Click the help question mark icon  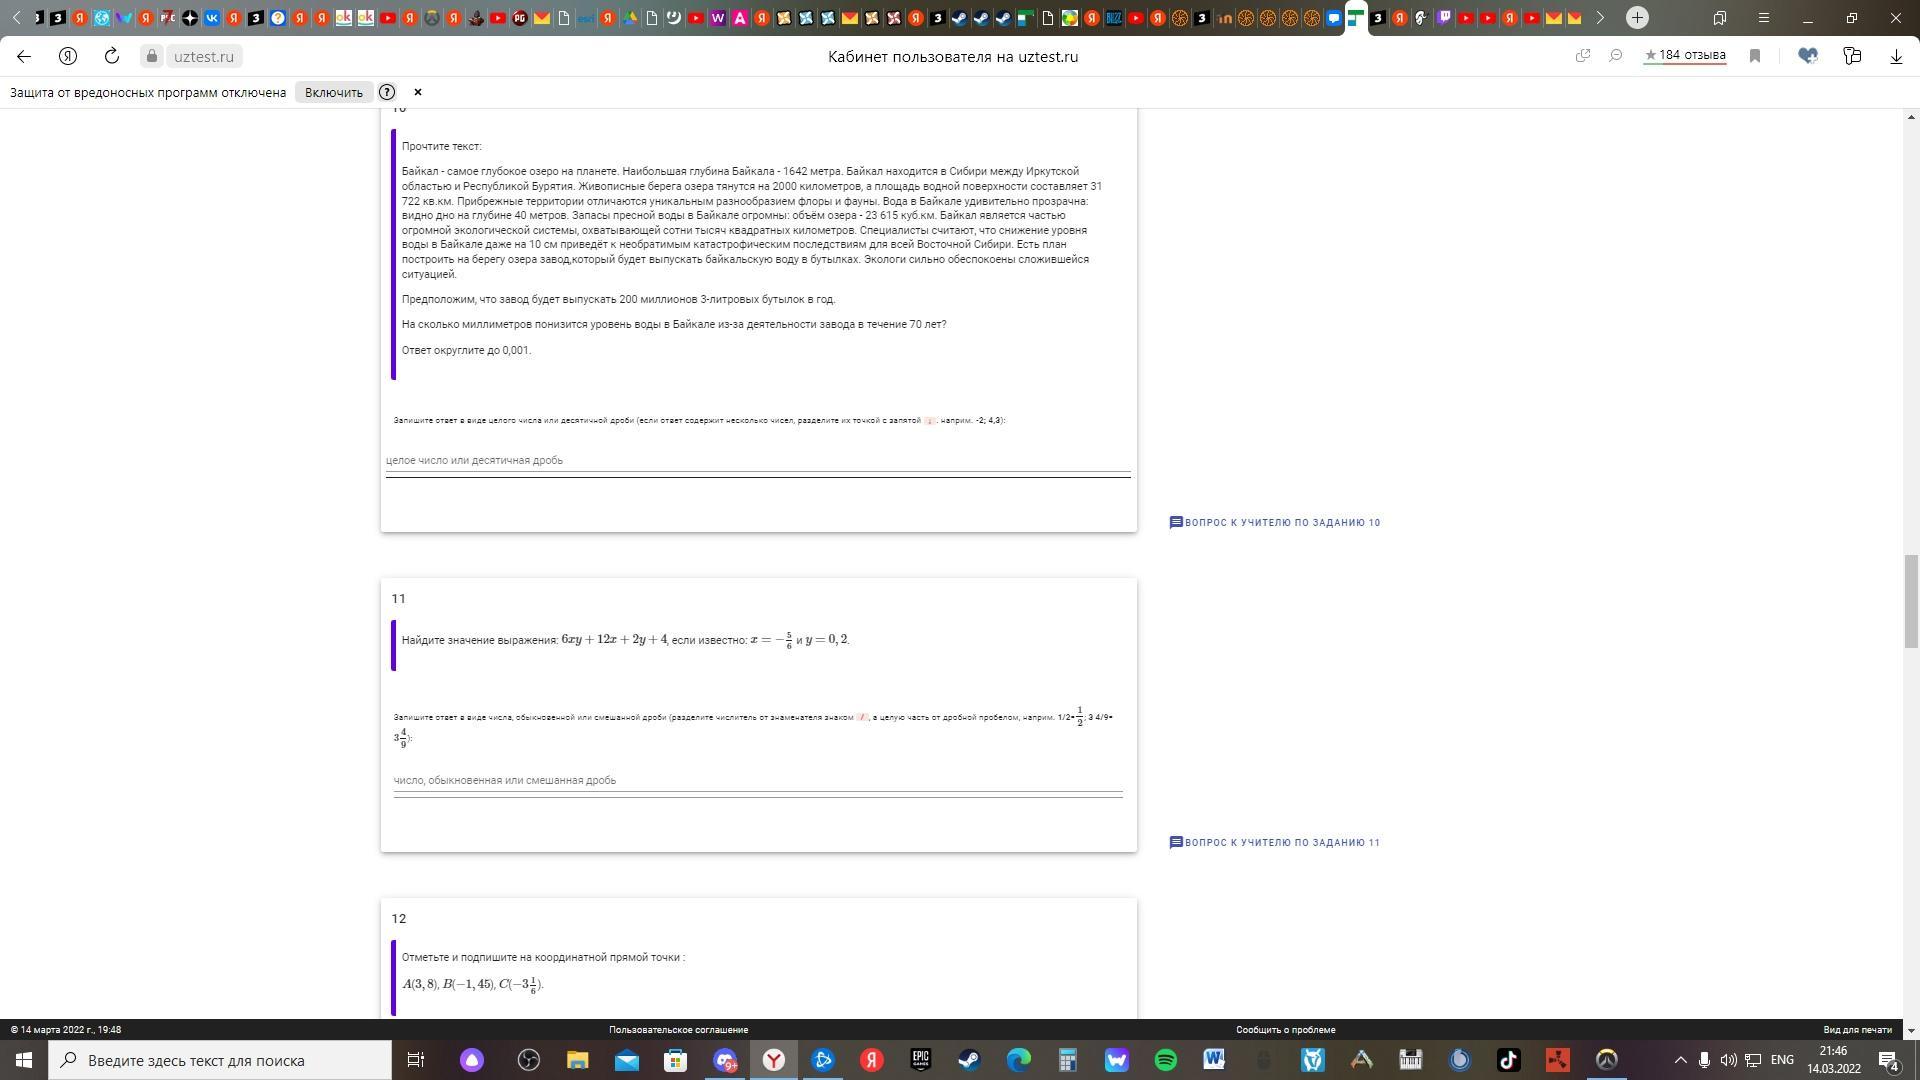point(387,92)
